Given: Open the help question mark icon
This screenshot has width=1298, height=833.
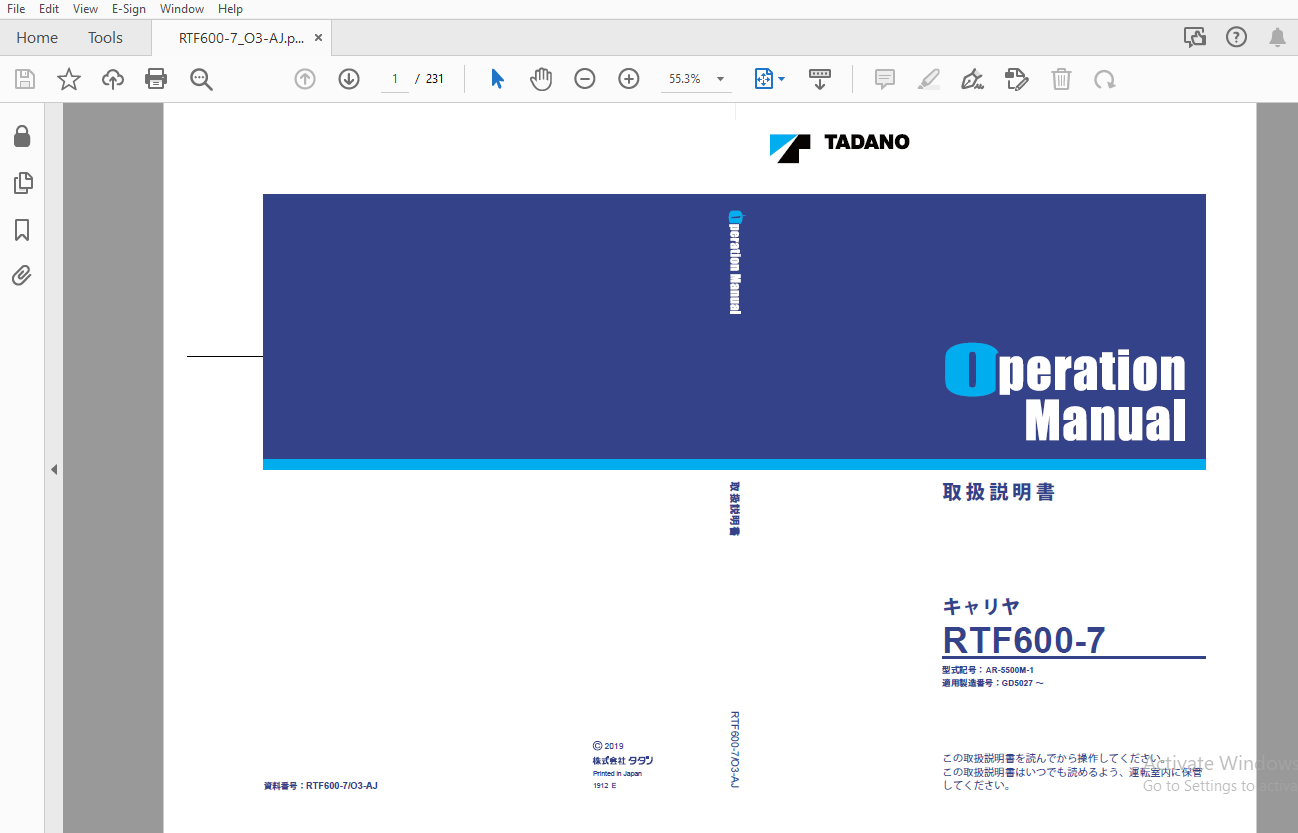Looking at the screenshot, I should pos(1236,38).
